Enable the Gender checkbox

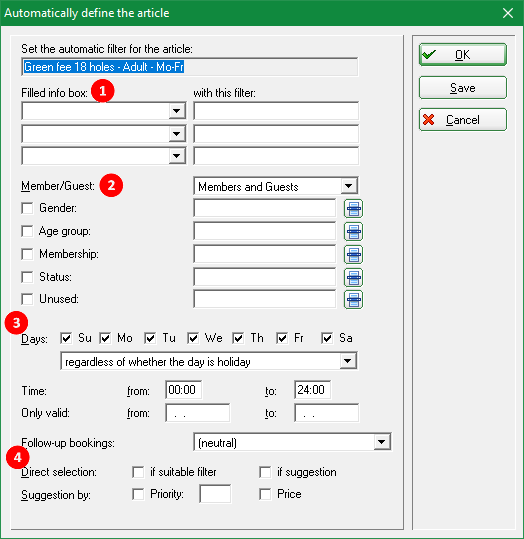pos(27,208)
